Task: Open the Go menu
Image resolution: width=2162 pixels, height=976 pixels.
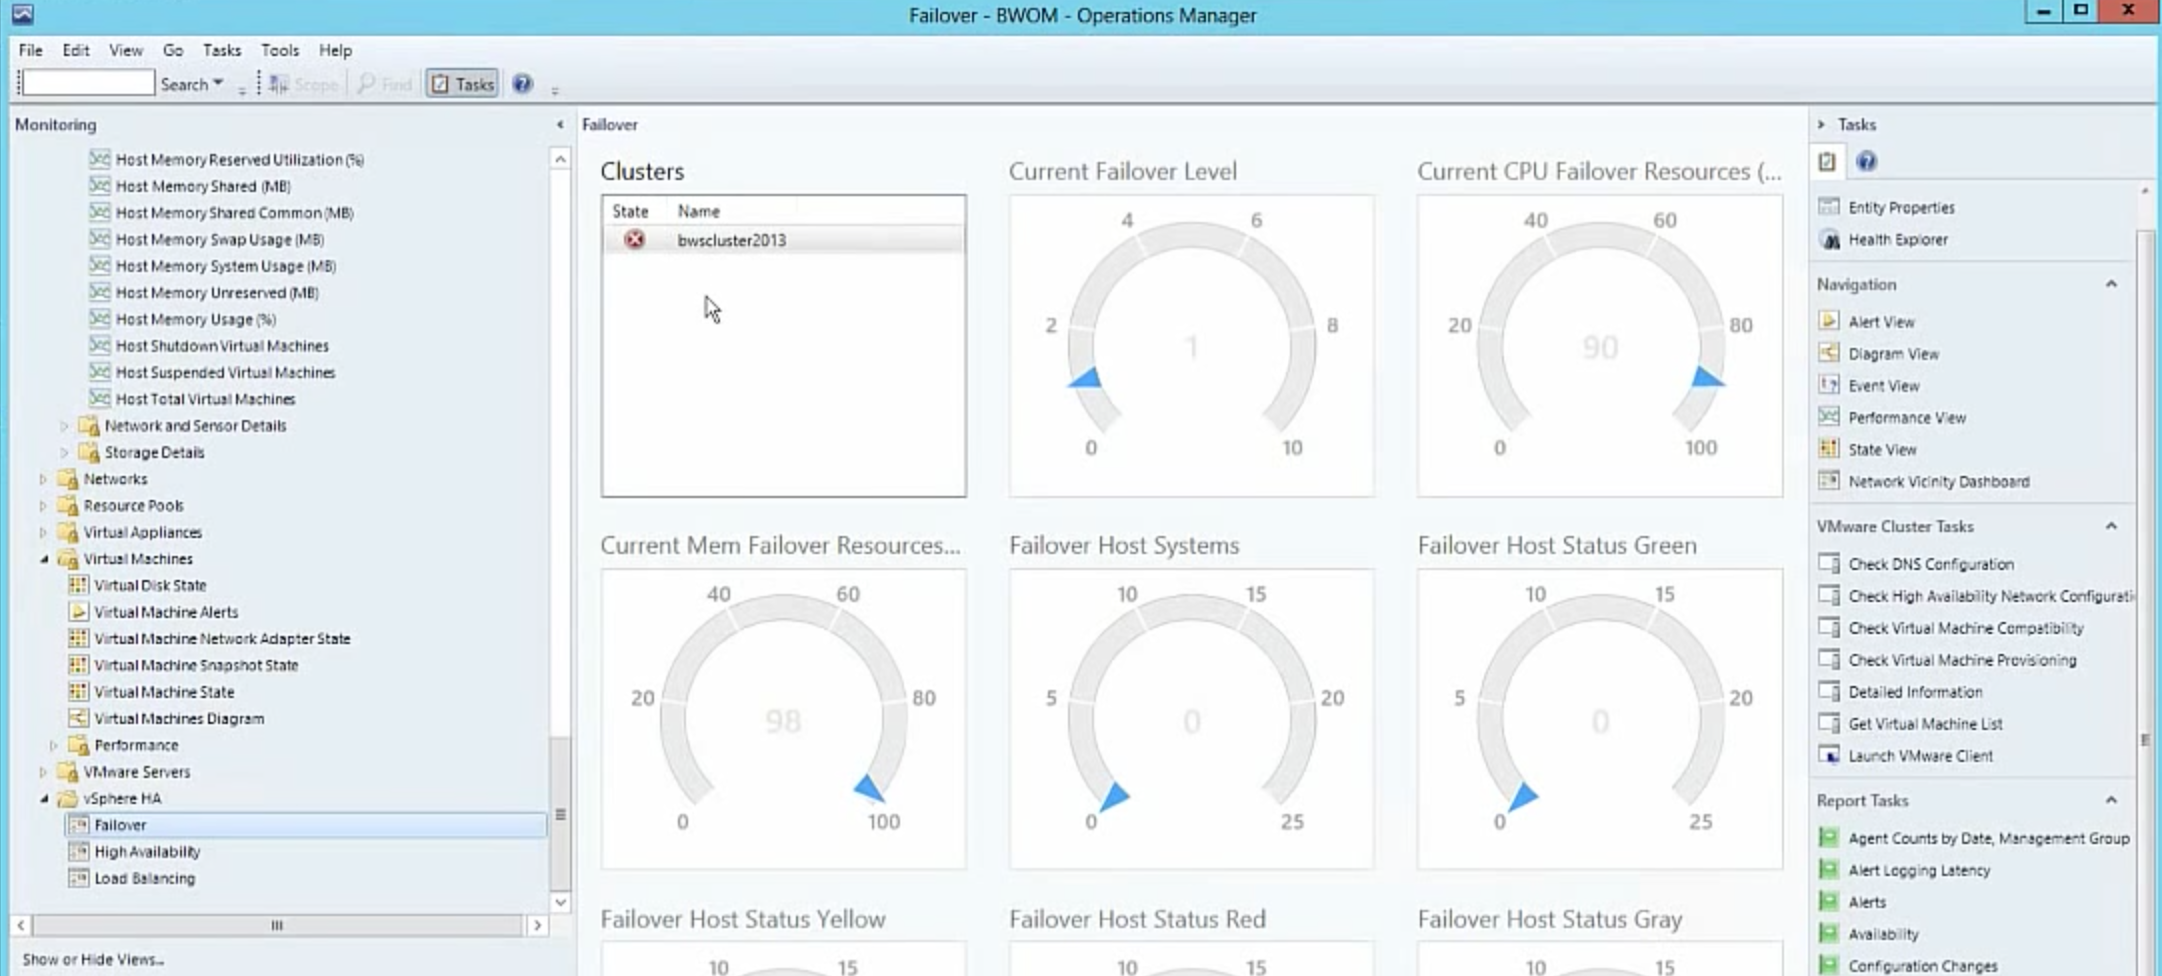Action: click(173, 50)
